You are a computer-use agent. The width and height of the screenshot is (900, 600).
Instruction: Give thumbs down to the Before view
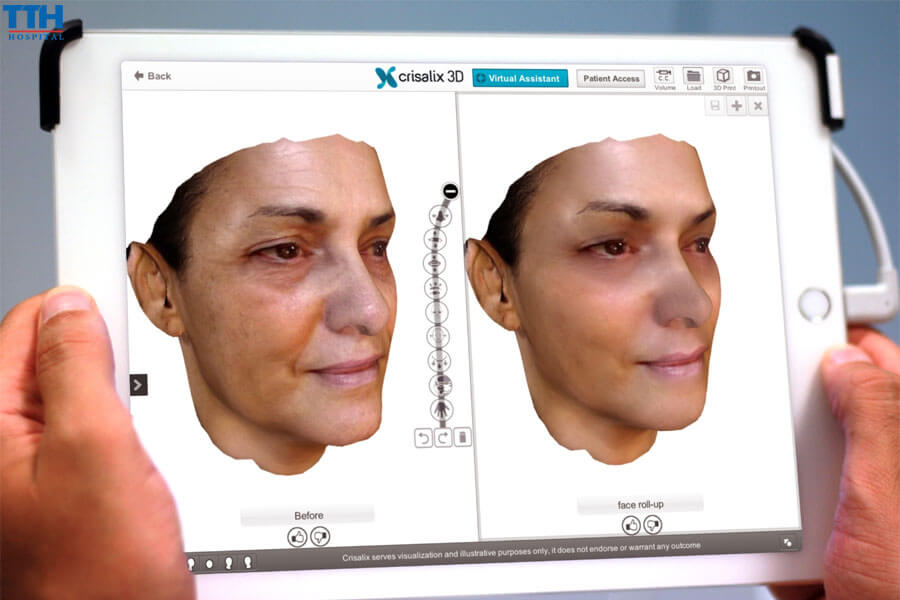pyautogui.click(x=320, y=536)
